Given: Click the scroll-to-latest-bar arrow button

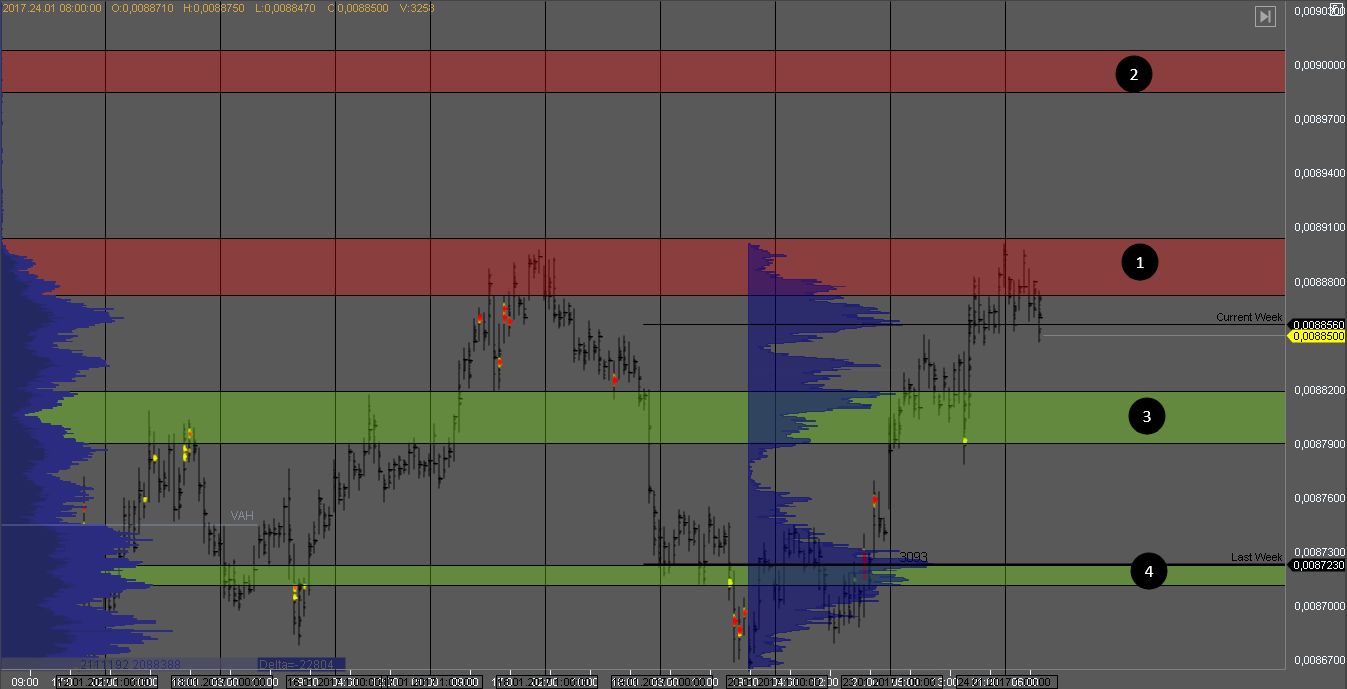Looking at the screenshot, I should (1265, 16).
